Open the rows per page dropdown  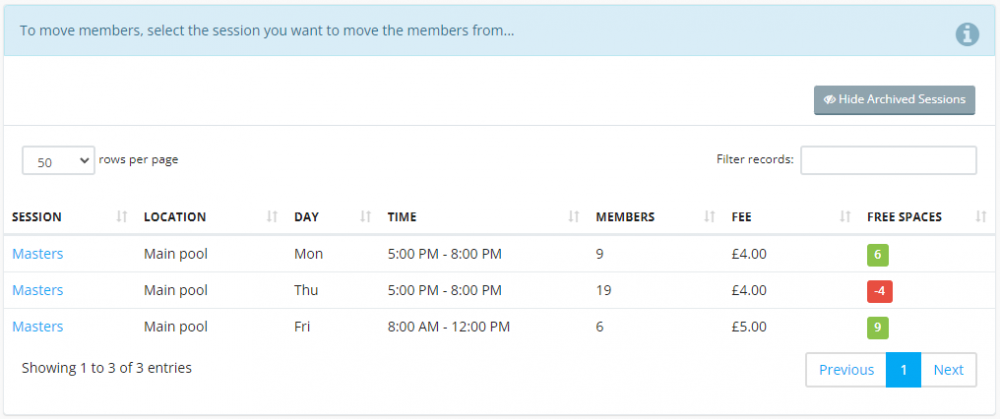[59, 161]
